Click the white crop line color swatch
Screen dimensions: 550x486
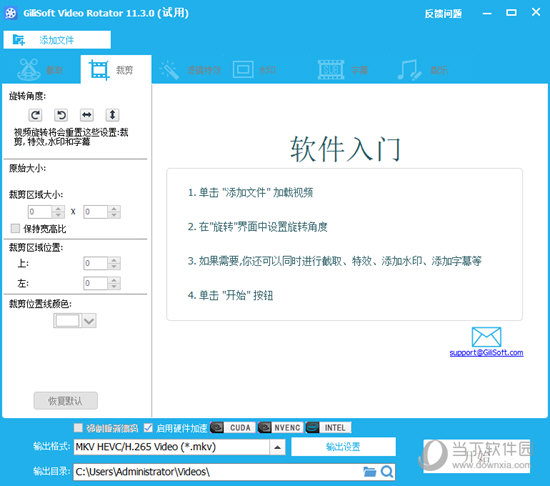point(67,320)
